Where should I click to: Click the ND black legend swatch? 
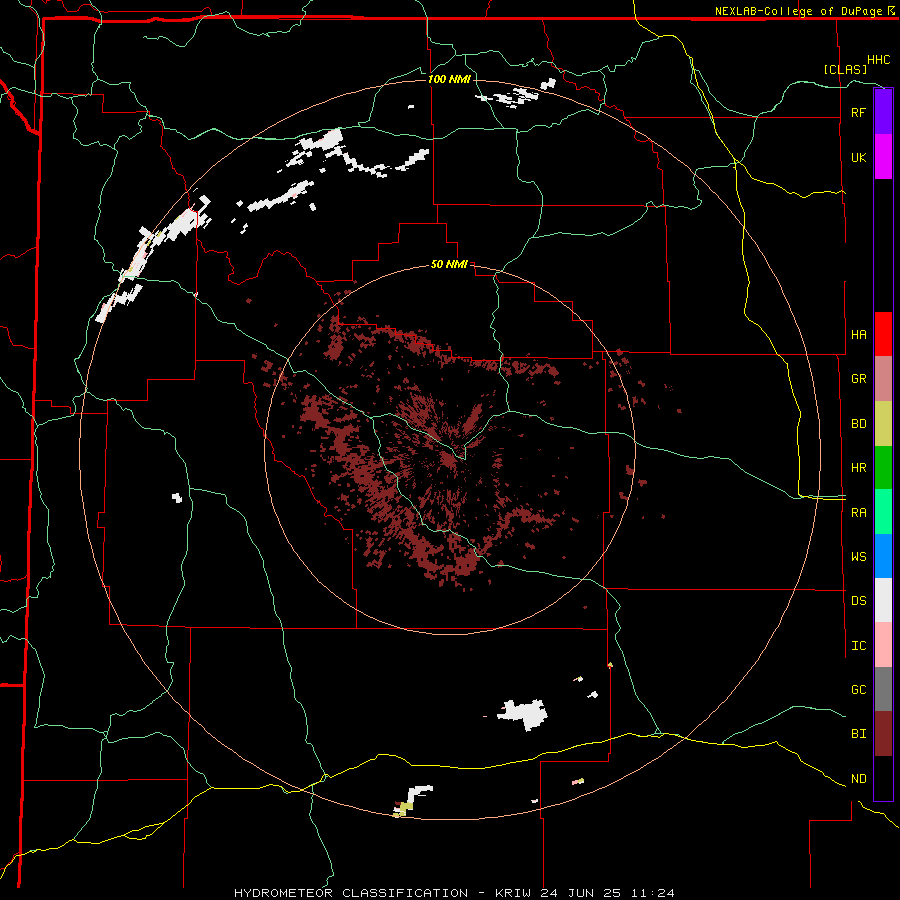click(883, 778)
